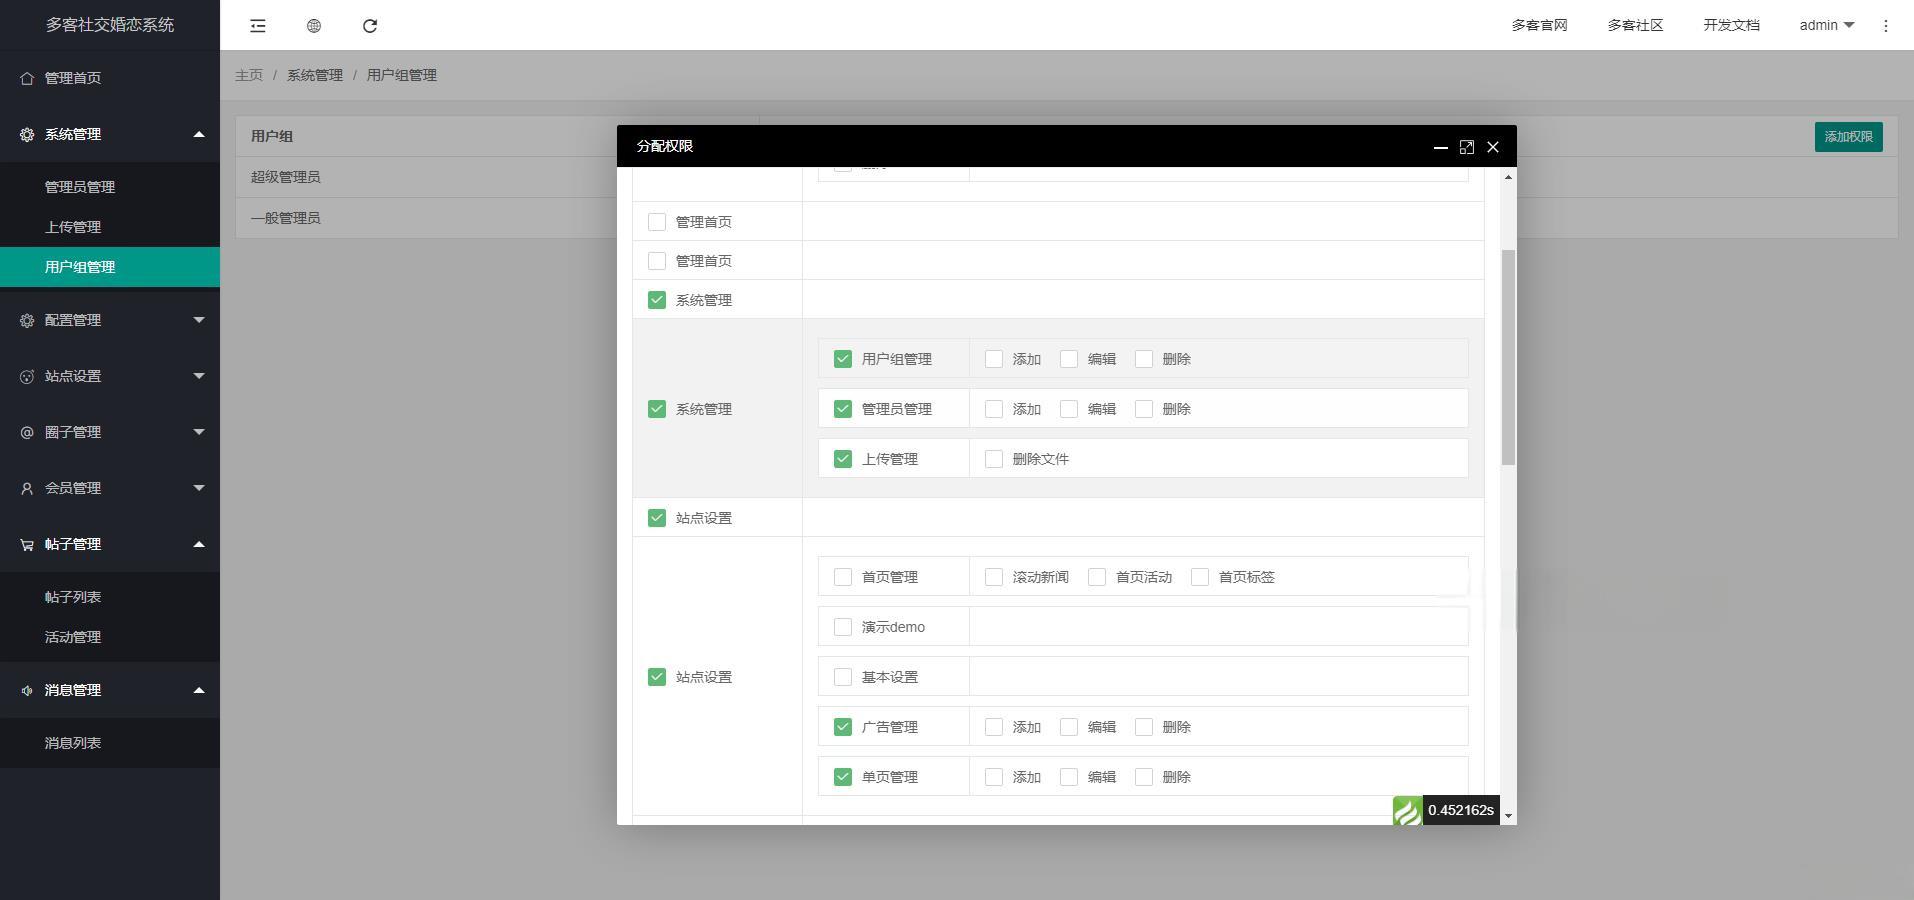Uncheck the top-level 系统管理 checkbox
This screenshot has height=900, width=1914.
(x=657, y=300)
